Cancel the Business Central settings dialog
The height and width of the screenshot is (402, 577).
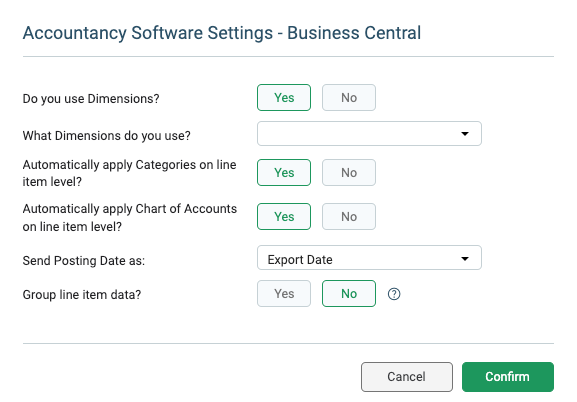click(x=407, y=377)
